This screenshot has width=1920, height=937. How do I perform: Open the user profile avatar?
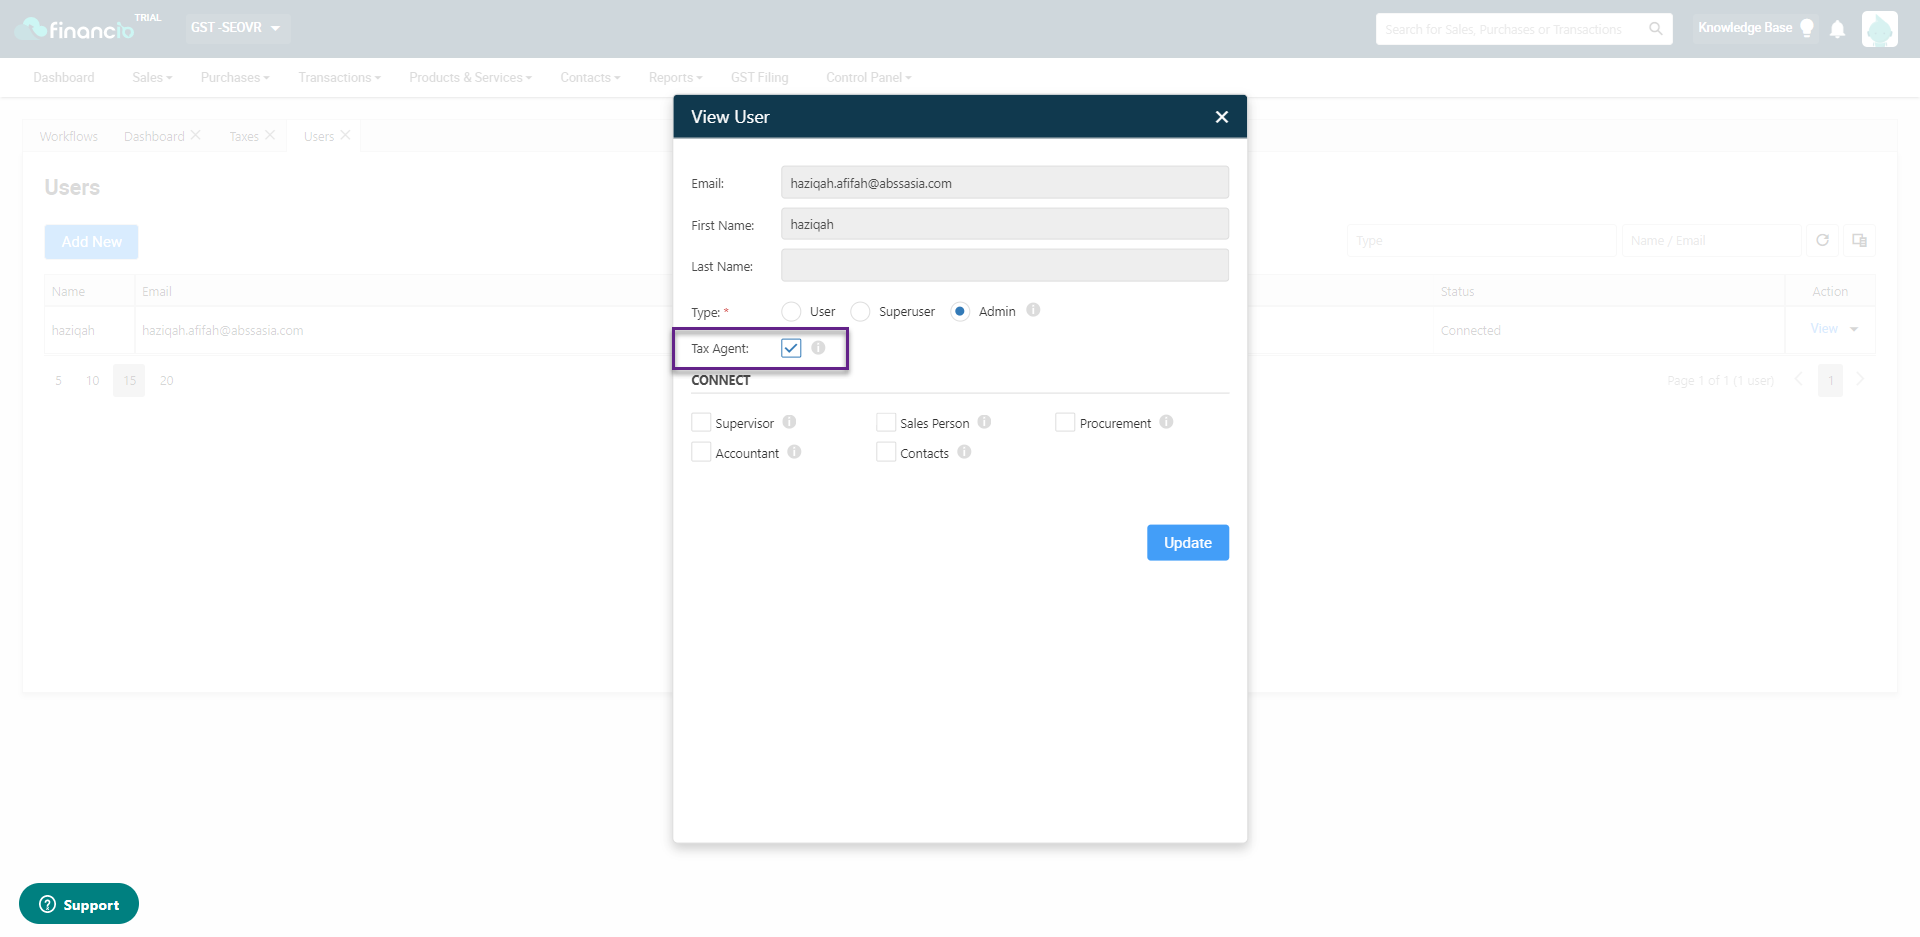pos(1879,29)
